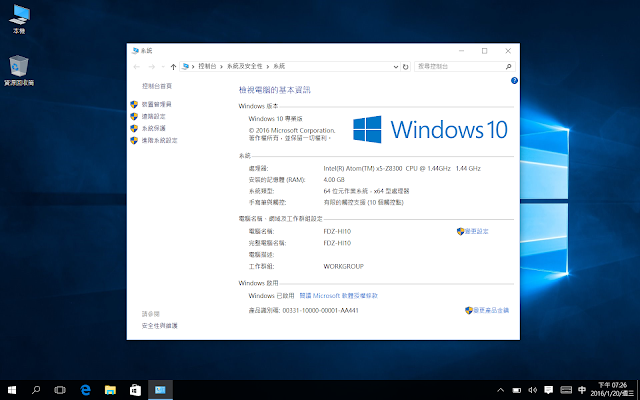Viewport: 640px width, 400px height.
Task: Select Windows 10 專業版 edition text
Action: click(x=276, y=119)
